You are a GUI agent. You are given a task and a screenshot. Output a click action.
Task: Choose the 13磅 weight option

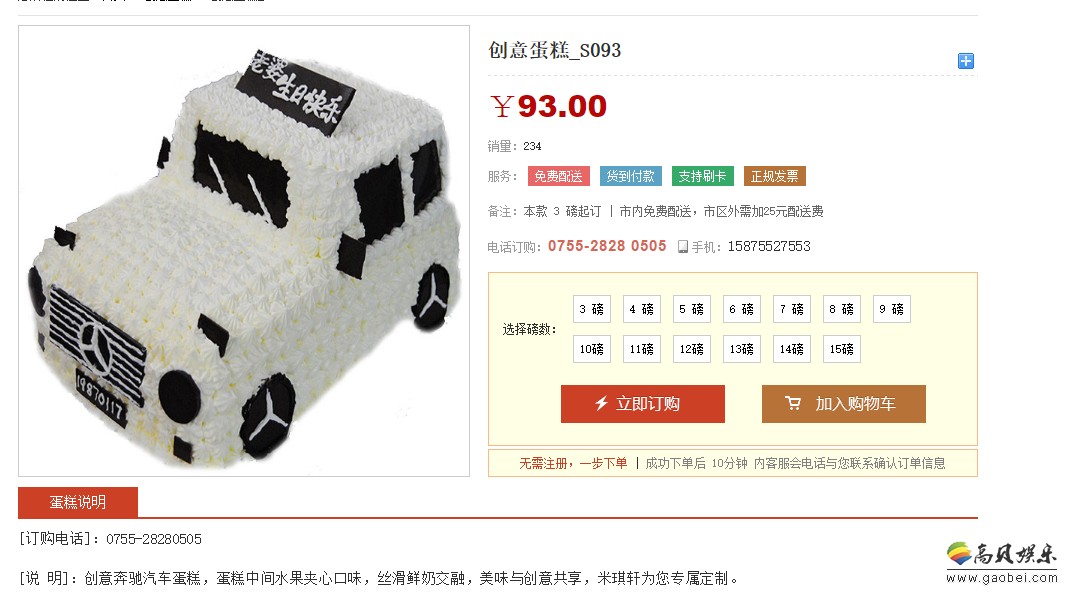tap(741, 349)
